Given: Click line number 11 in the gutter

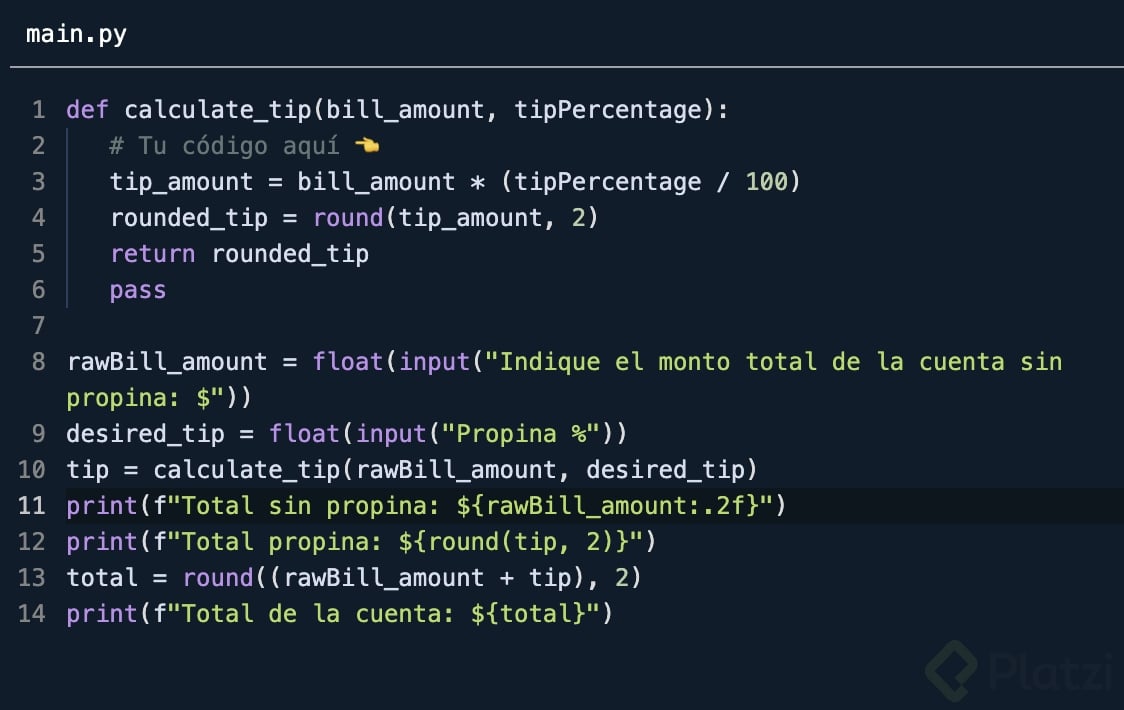Looking at the screenshot, I should click(x=32, y=506).
